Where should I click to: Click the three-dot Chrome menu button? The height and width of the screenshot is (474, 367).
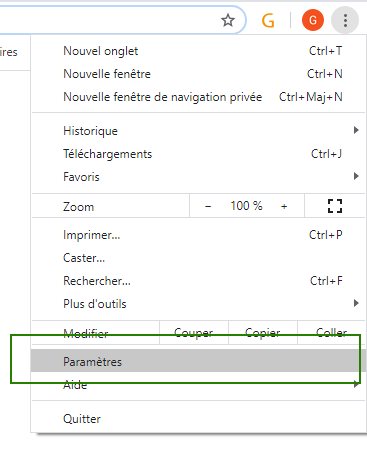(x=345, y=20)
